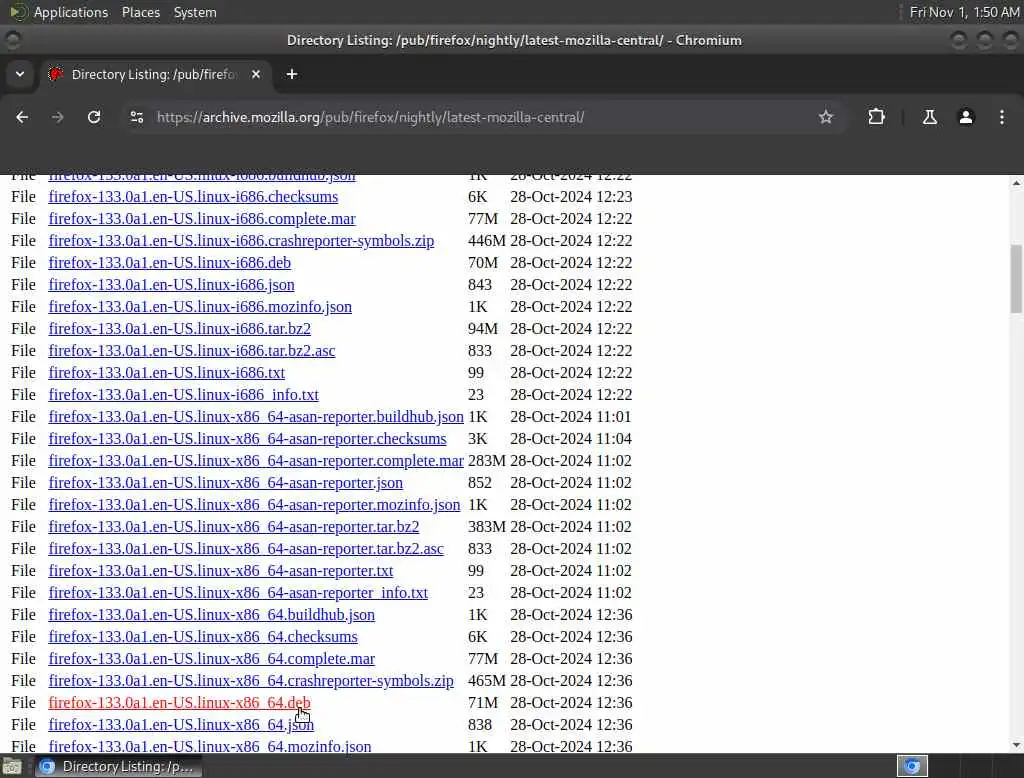Download linux-i686.tar.bz2 archive
This screenshot has width=1024, height=778.
pyautogui.click(x=180, y=329)
